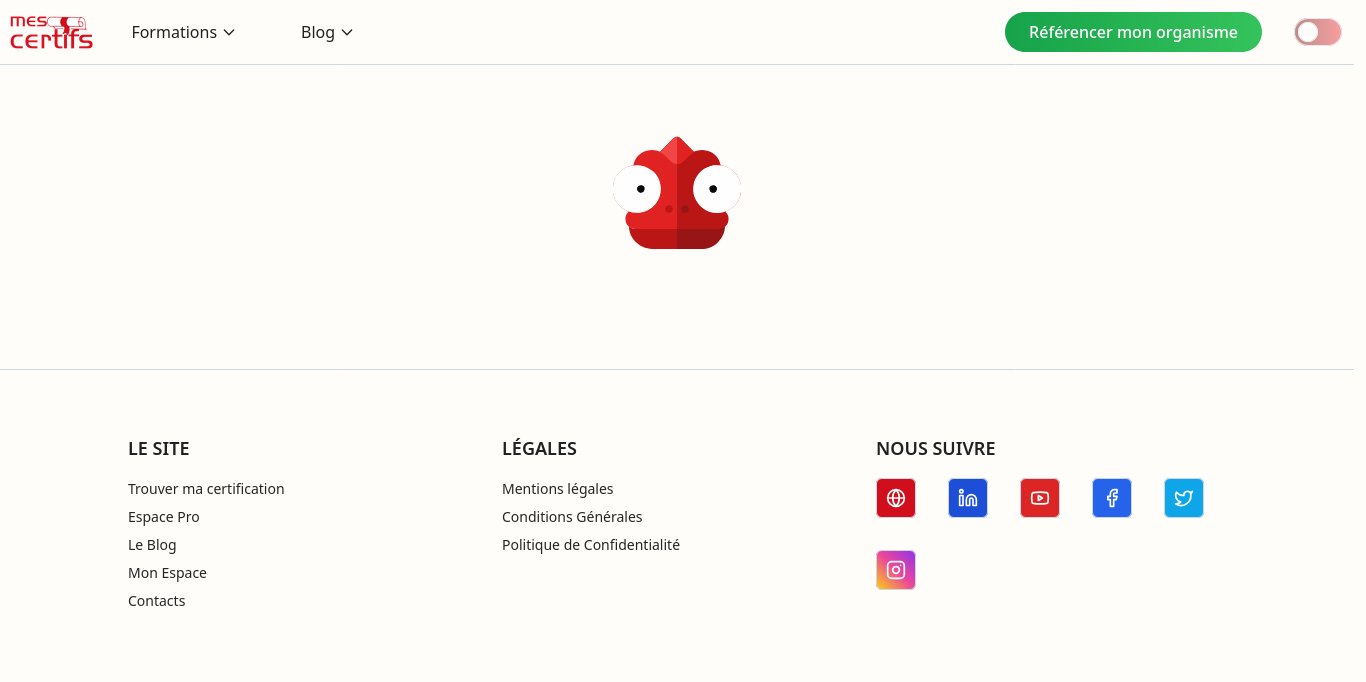Screen dimensions: 1366x682
Task: Open Le Blog footer link
Action: pyautogui.click(x=152, y=545)
